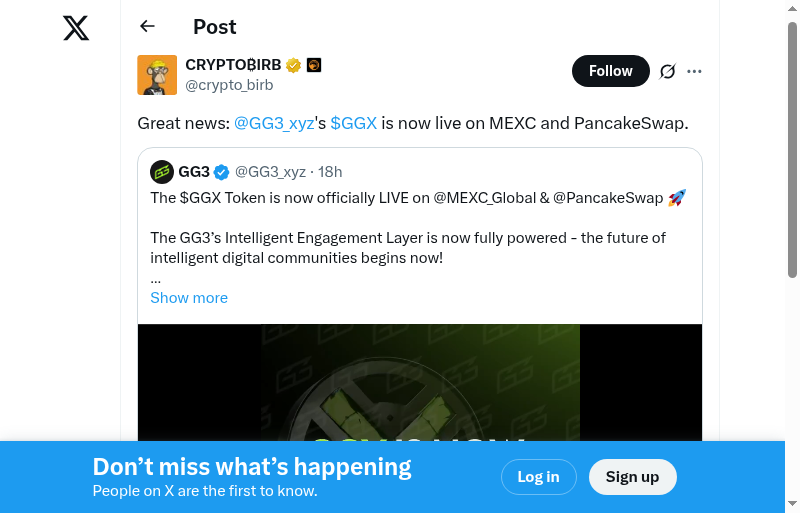The image size is (800, 513).
Task: Click the X logo home icon
Action: (76, 28)
